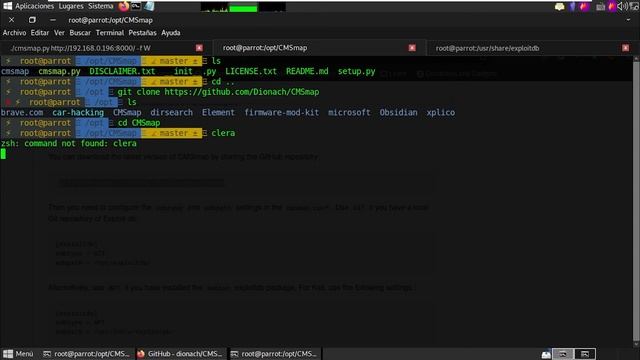The height and width of the screenshot is (360, 640).
Task: Open the Sistema menu
Action: [x=100, y=6]
